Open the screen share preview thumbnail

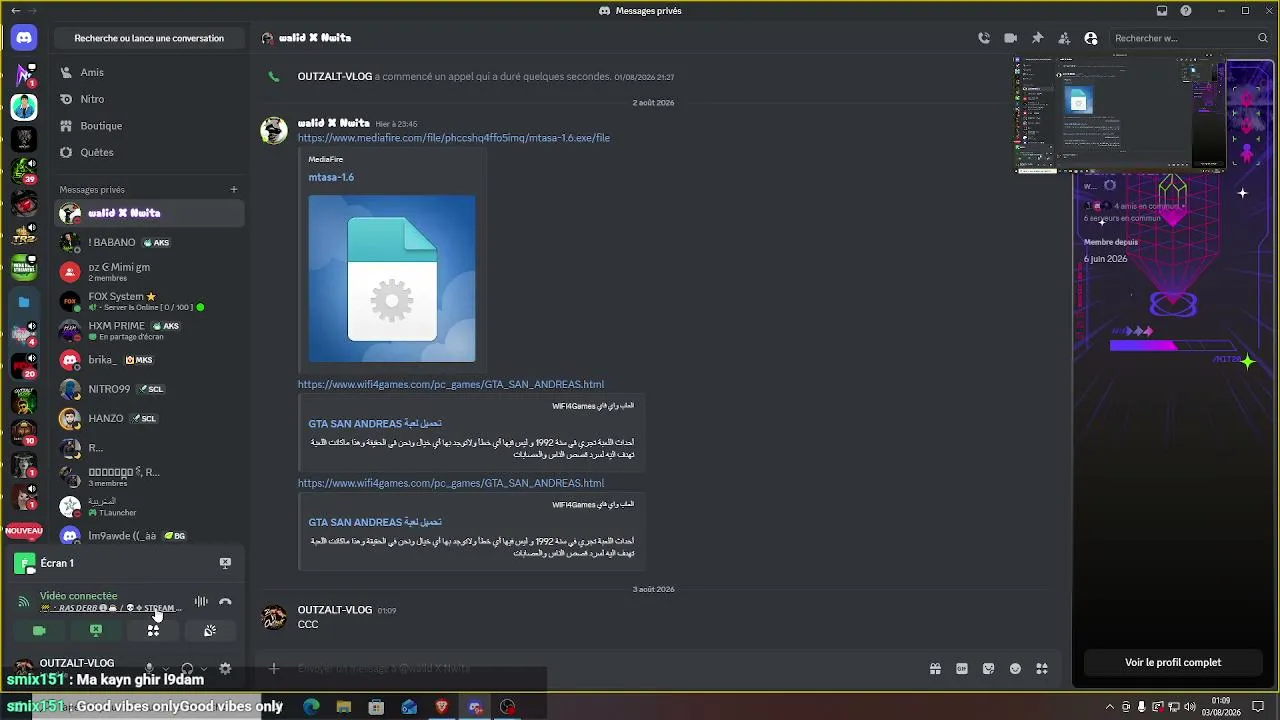[1120, 114]
